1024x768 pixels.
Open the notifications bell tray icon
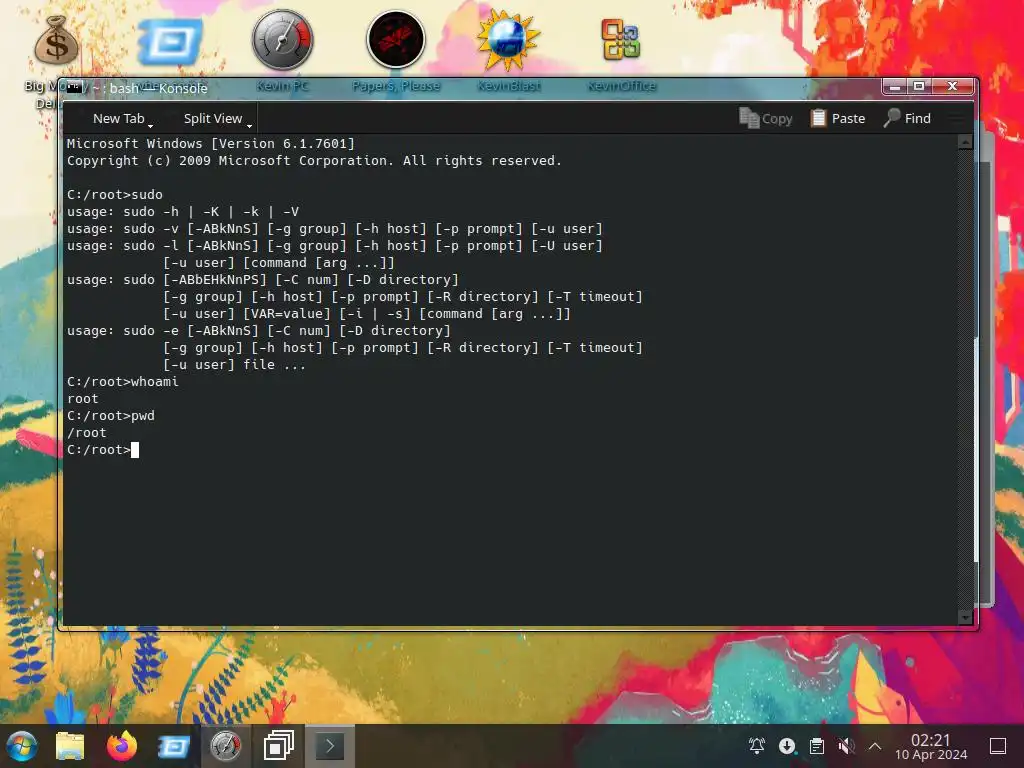point(757,746)
